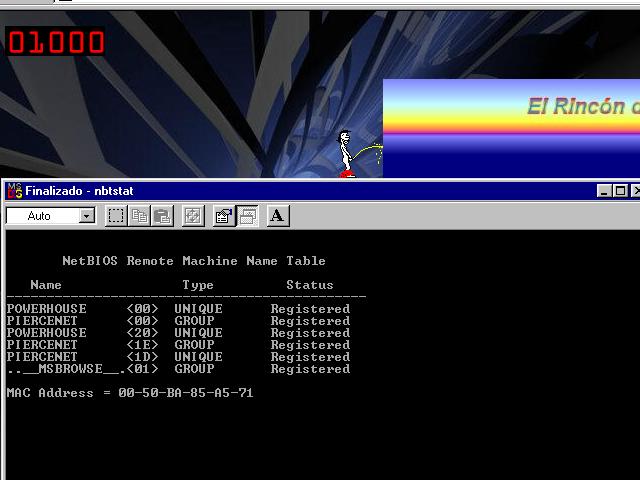The height and width of the screenshot is (480, 640).
Task: Open the Properties toolbar icon
Action: point(224,216)
